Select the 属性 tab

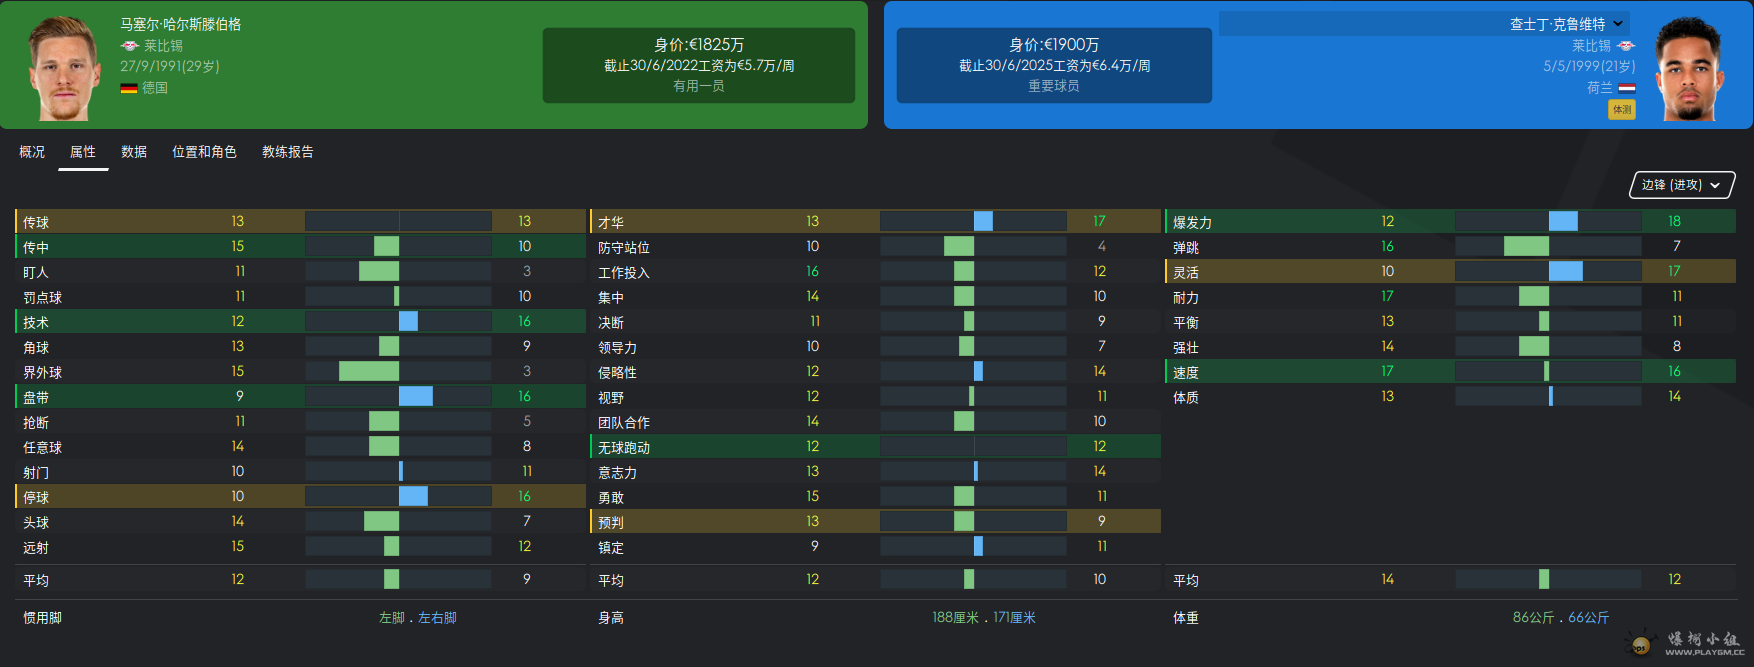coord(83,152)
